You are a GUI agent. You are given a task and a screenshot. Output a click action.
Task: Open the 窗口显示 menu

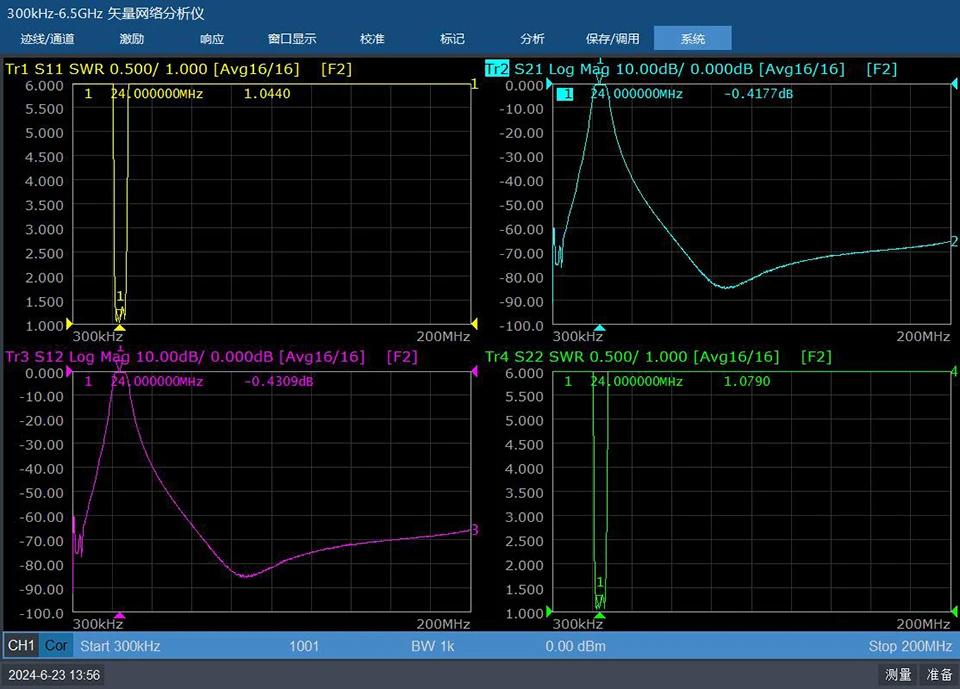(x=292, y=39)
